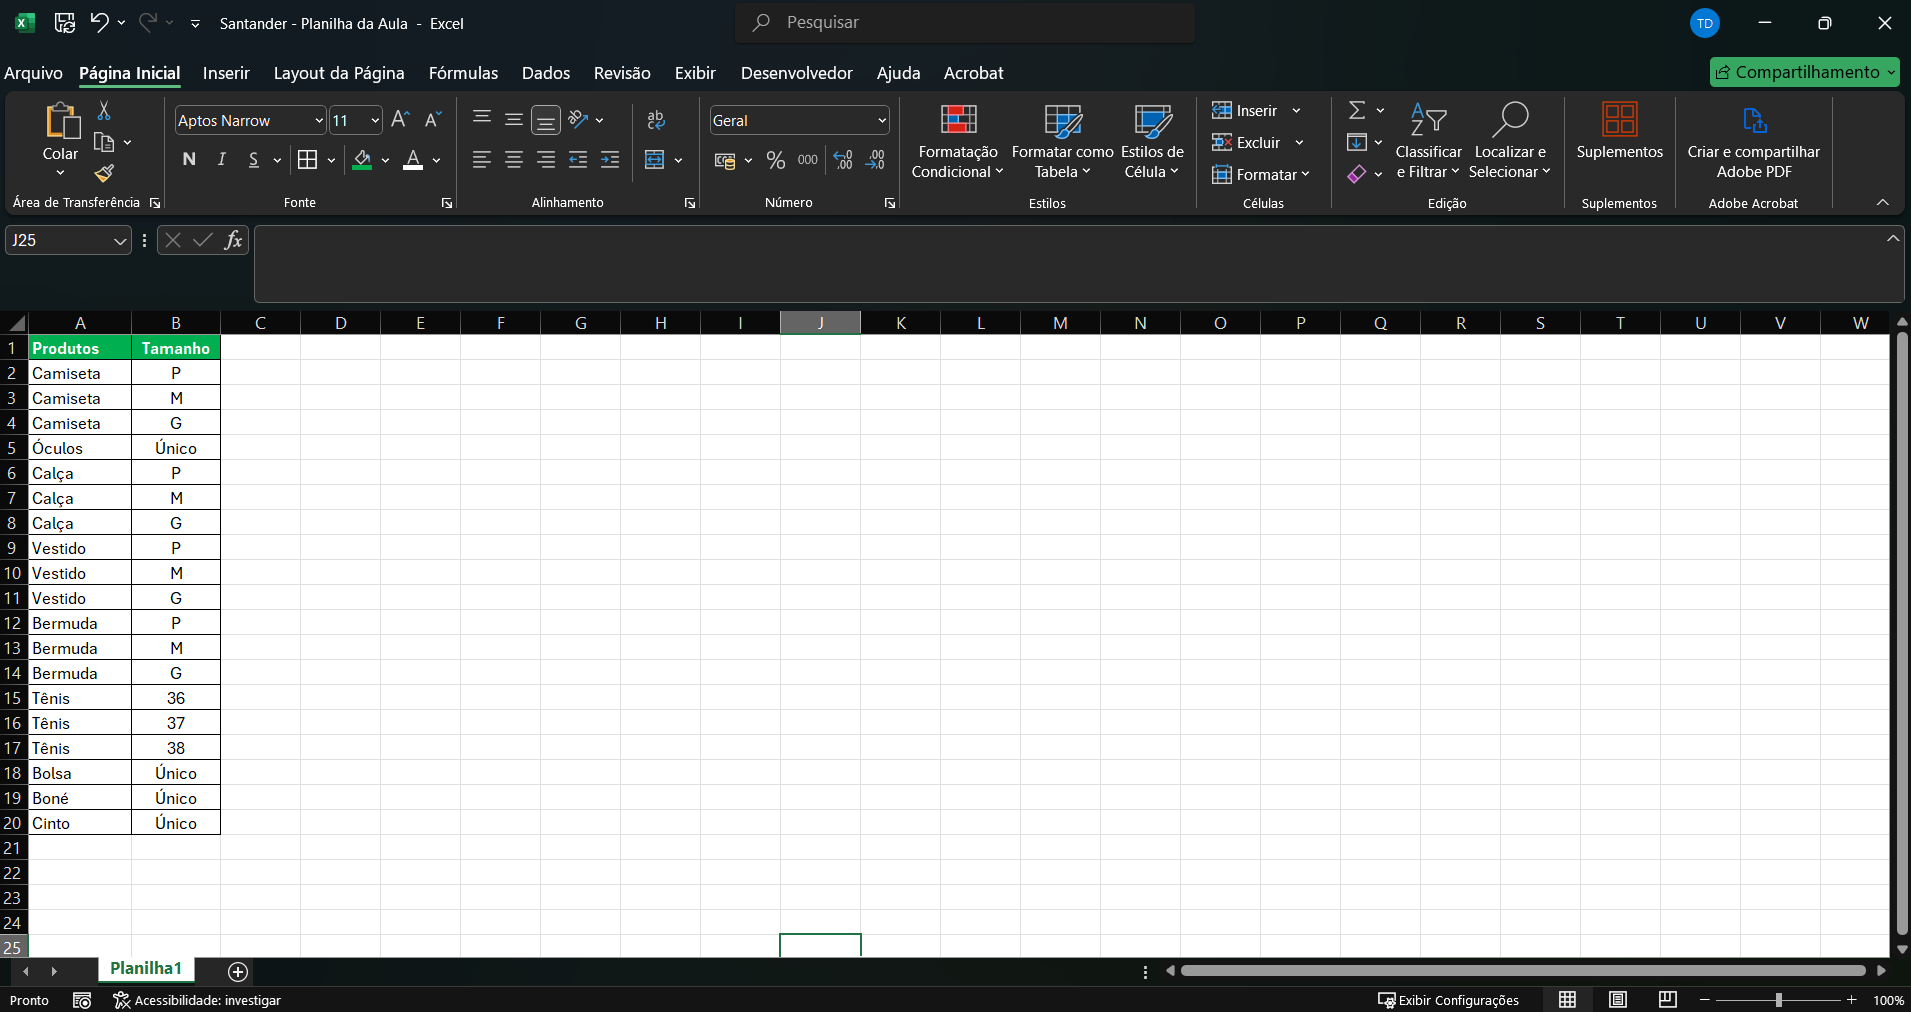The image size is (1911, 1012).
Task: Open the Fórmulas ribbon tab
Action: [463, 73]
